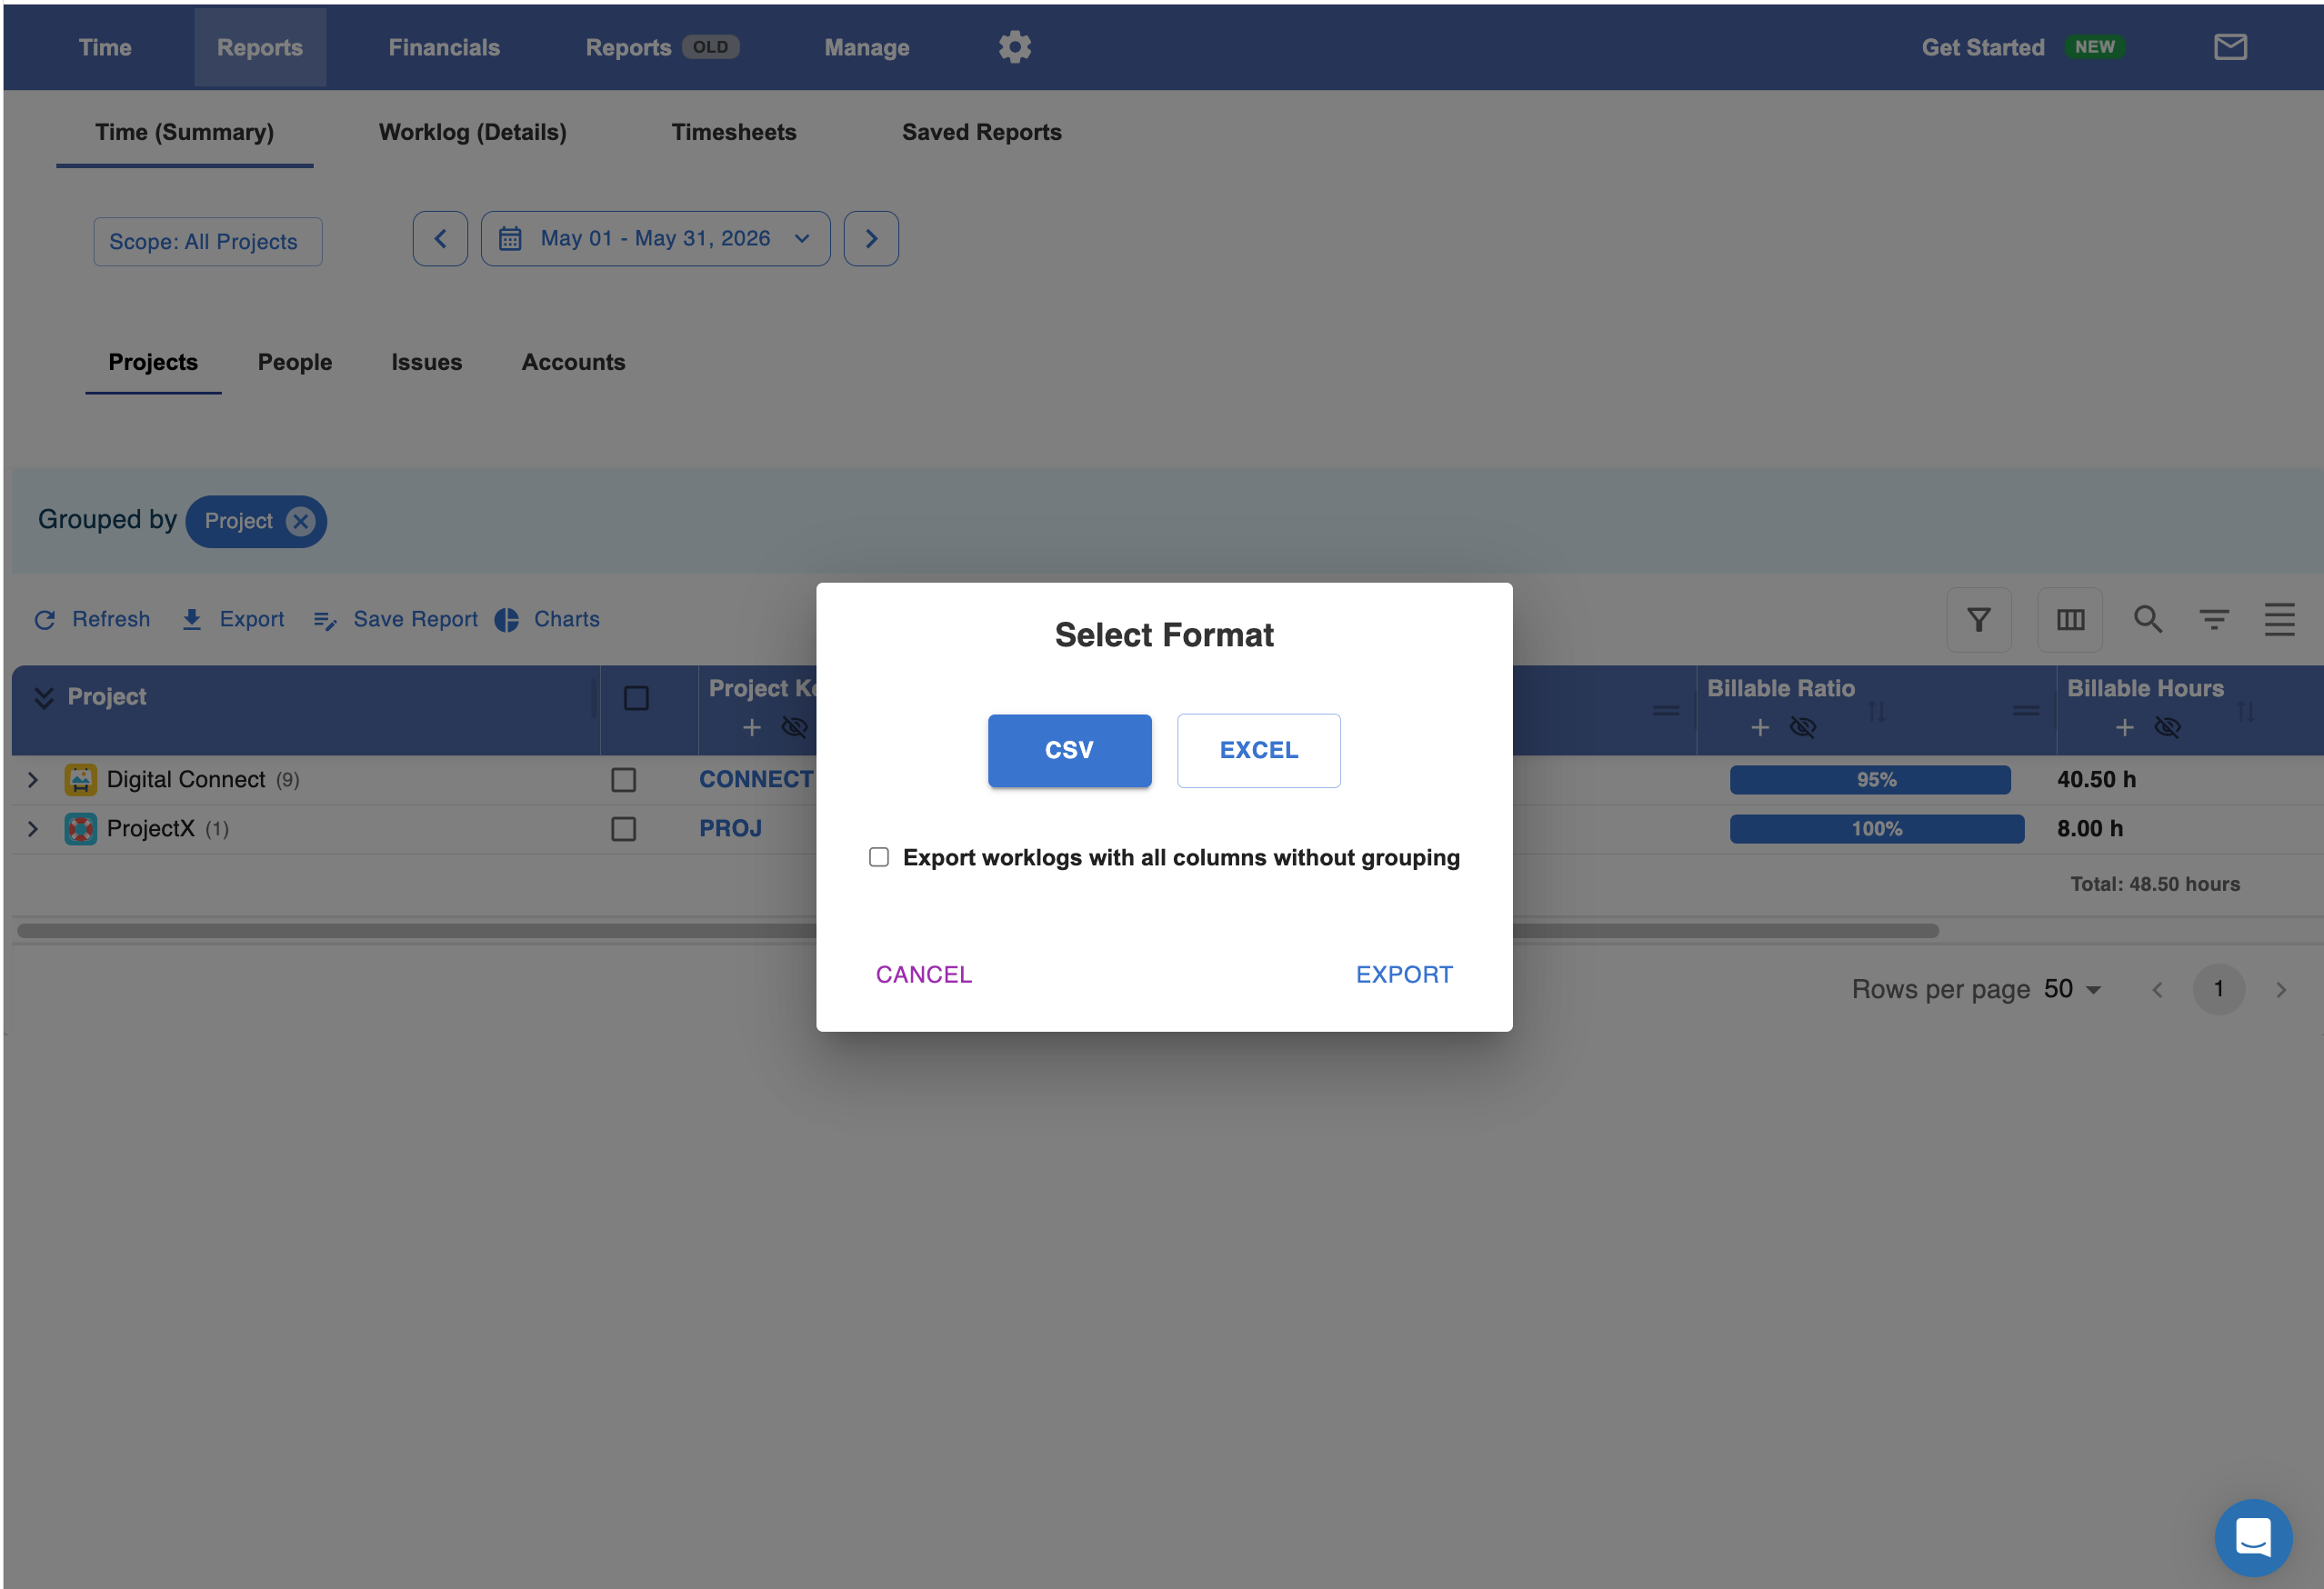The image size is (2324, 1589).
Task: Switch to People tab
Action: coord(294,362)
